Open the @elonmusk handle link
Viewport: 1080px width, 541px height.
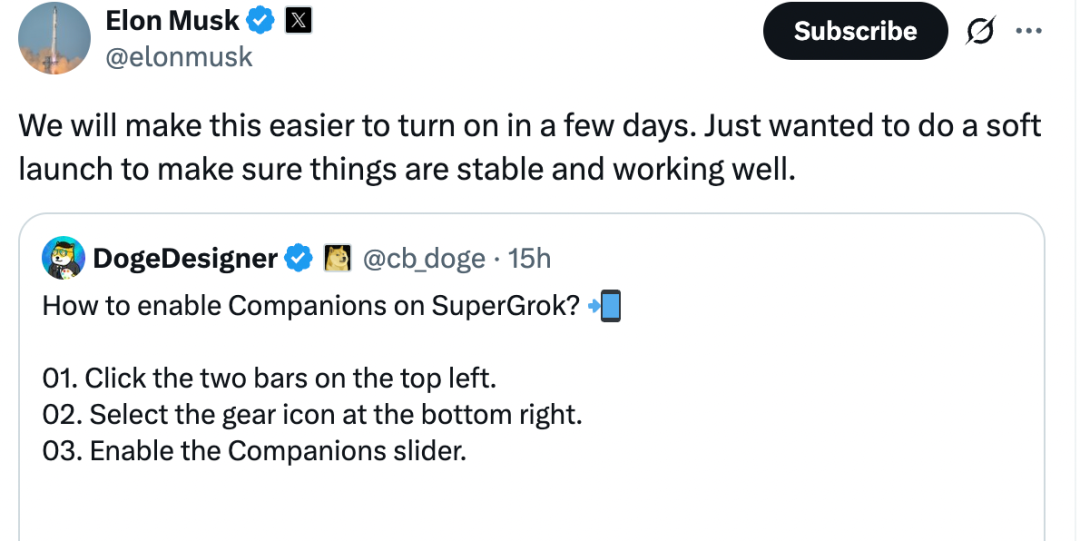pyautogui.click(x=179, y=57)
